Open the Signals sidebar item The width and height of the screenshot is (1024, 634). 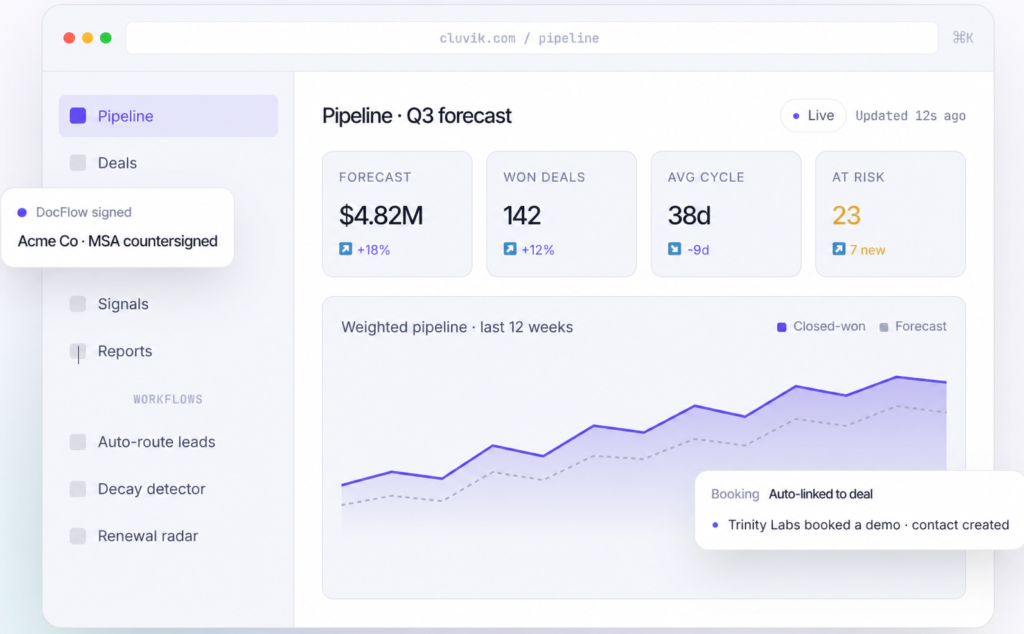pos(168,304)
